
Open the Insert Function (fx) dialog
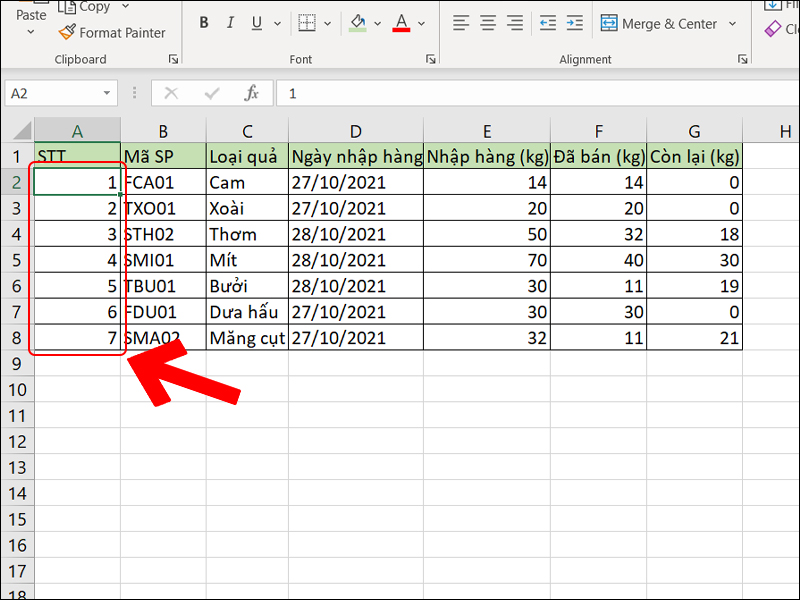click(x=253, y=93)
